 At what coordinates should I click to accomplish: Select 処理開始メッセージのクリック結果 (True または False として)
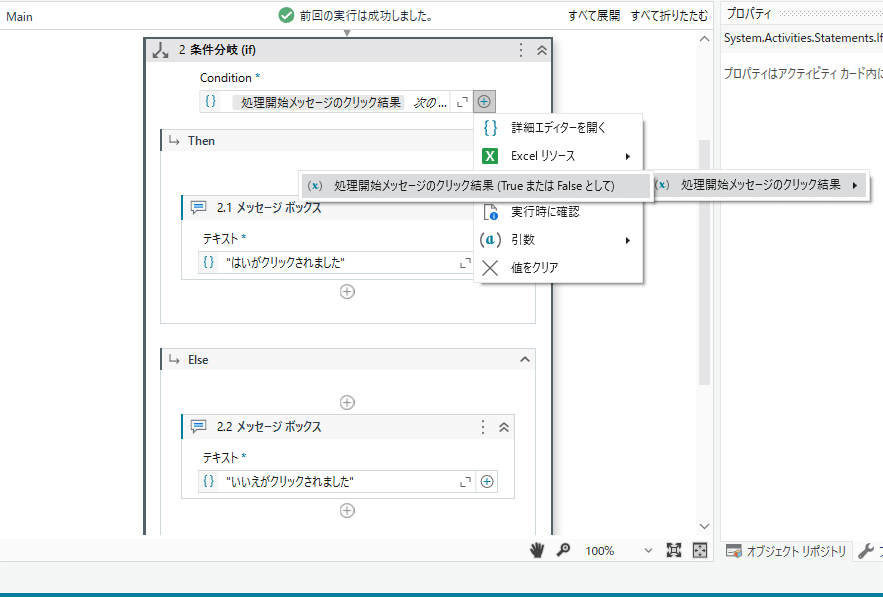pos(476,186)
